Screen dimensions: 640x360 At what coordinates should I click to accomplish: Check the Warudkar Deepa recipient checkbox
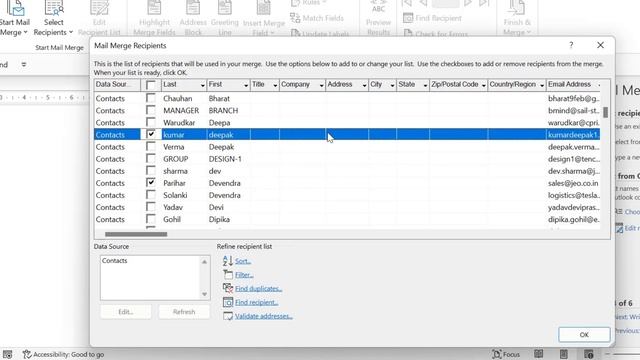(x=151, y=122)
